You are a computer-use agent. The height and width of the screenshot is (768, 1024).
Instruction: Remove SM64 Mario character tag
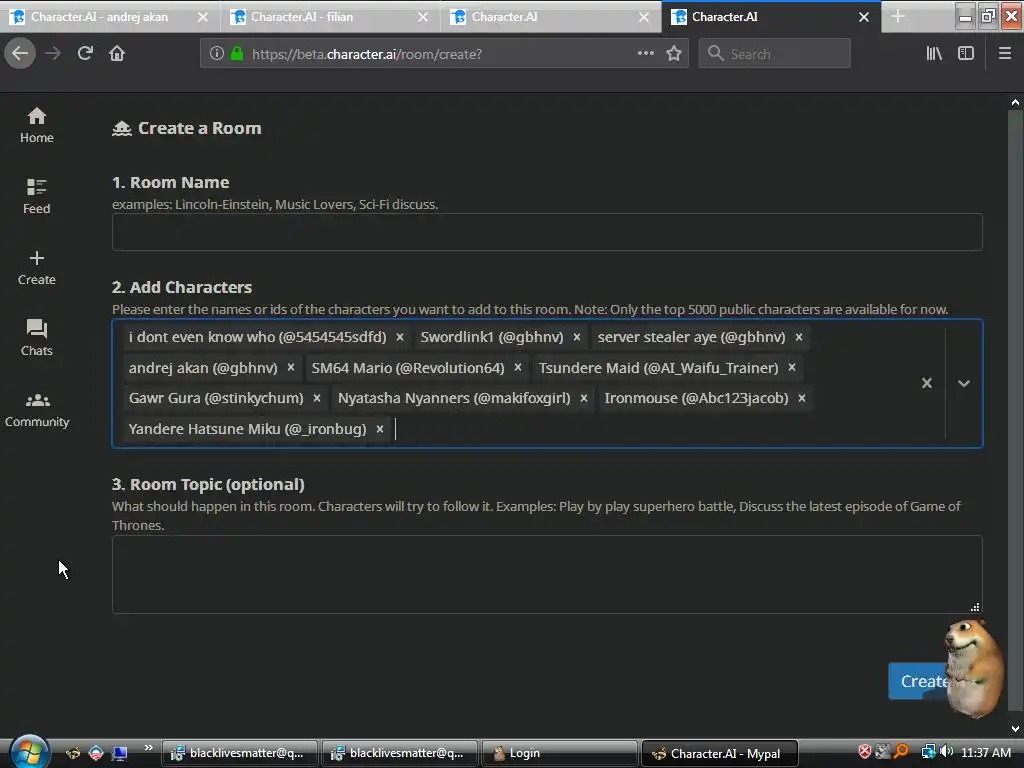tap(518, 368)
